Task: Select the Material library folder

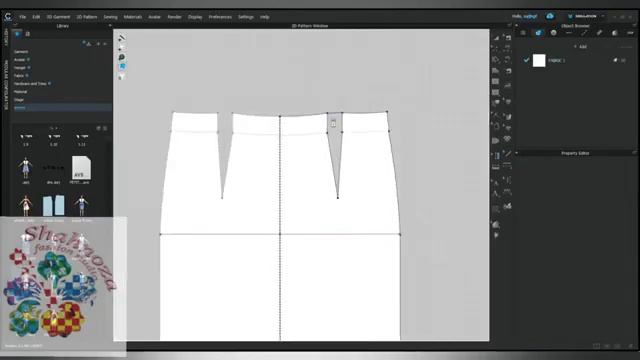Action: point(20,92)
